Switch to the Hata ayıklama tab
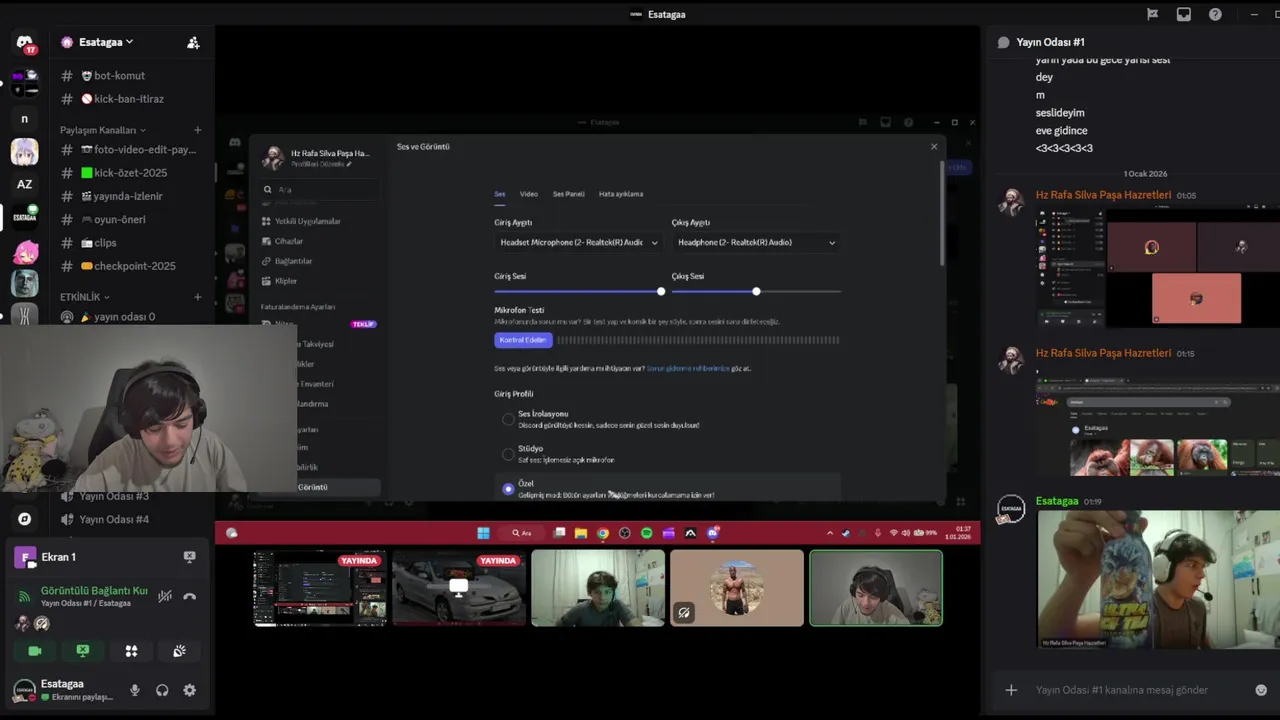1280x720 pixels. pyautogui.click(x=621, y=194)
